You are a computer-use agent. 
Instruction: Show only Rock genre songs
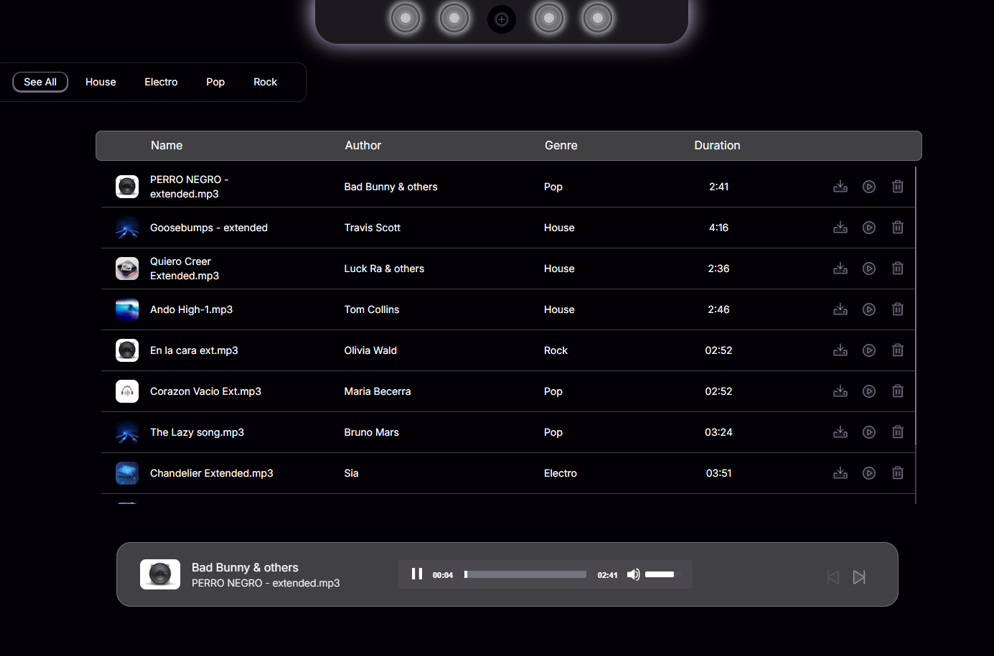[x=265, y=82]
